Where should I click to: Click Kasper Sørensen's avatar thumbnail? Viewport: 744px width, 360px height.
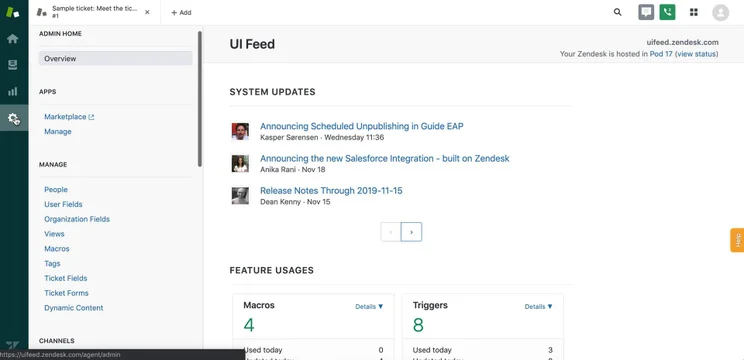point(240,131)
